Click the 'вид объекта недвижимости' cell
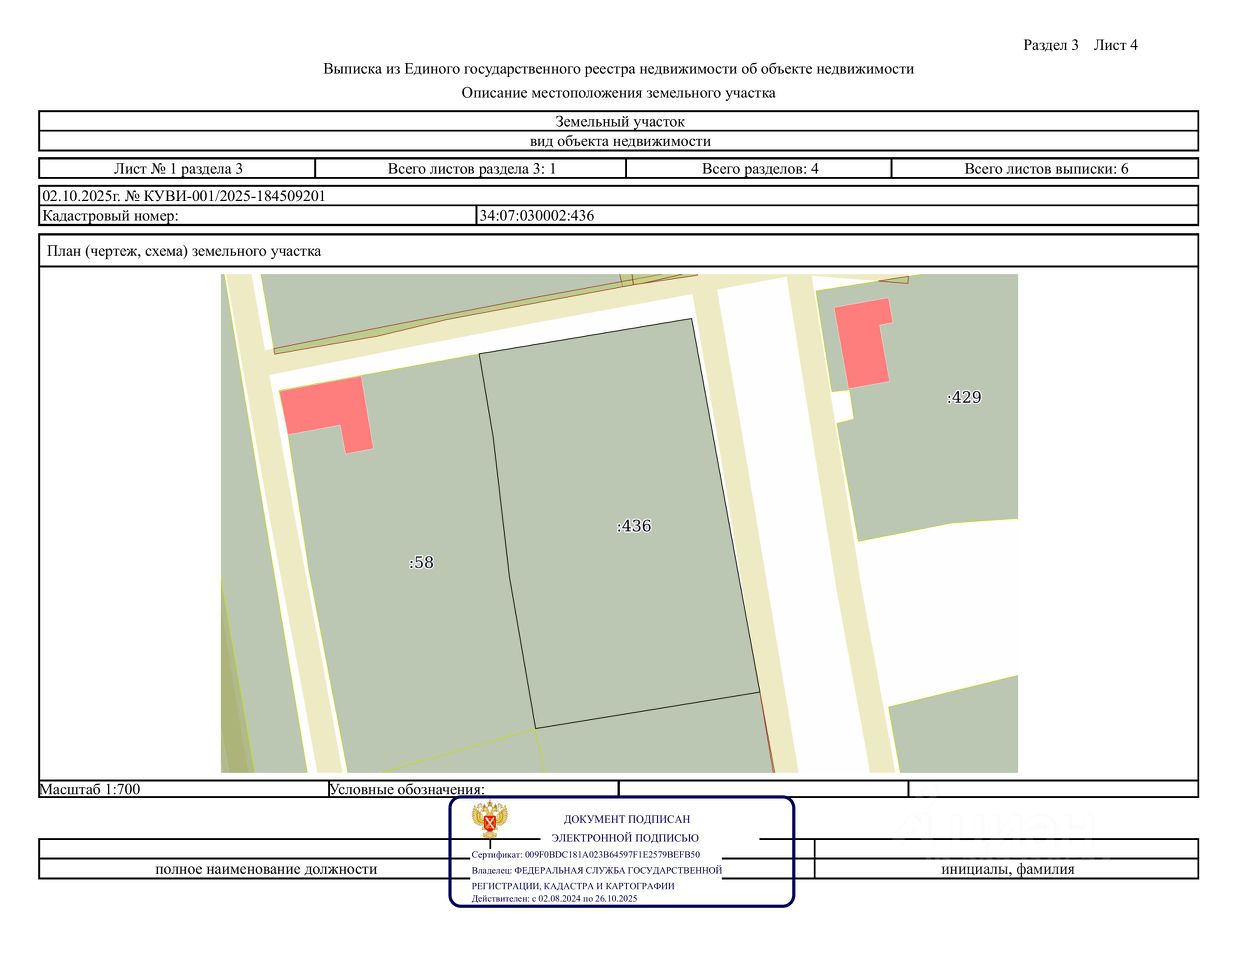The height and width of the screenshot is (957, 1238). 619,141
